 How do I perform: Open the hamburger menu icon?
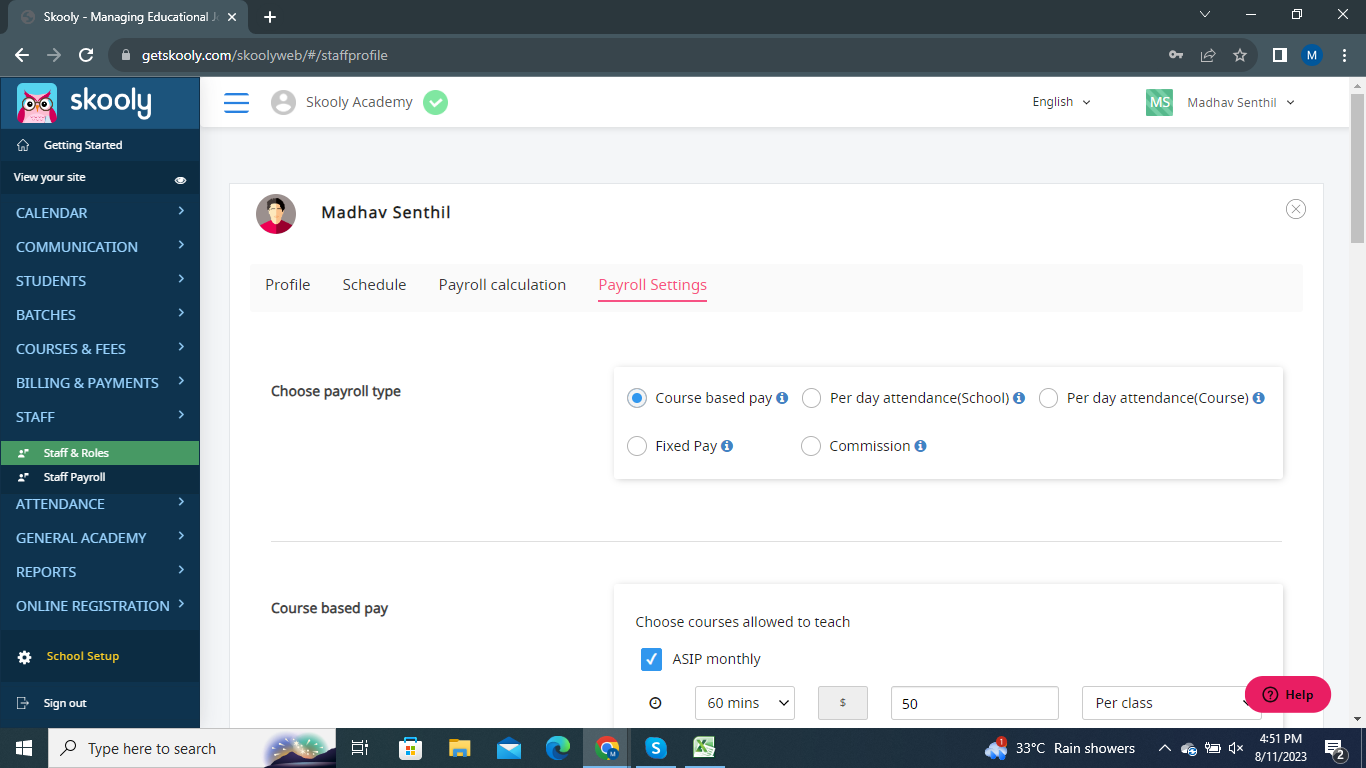236,102
